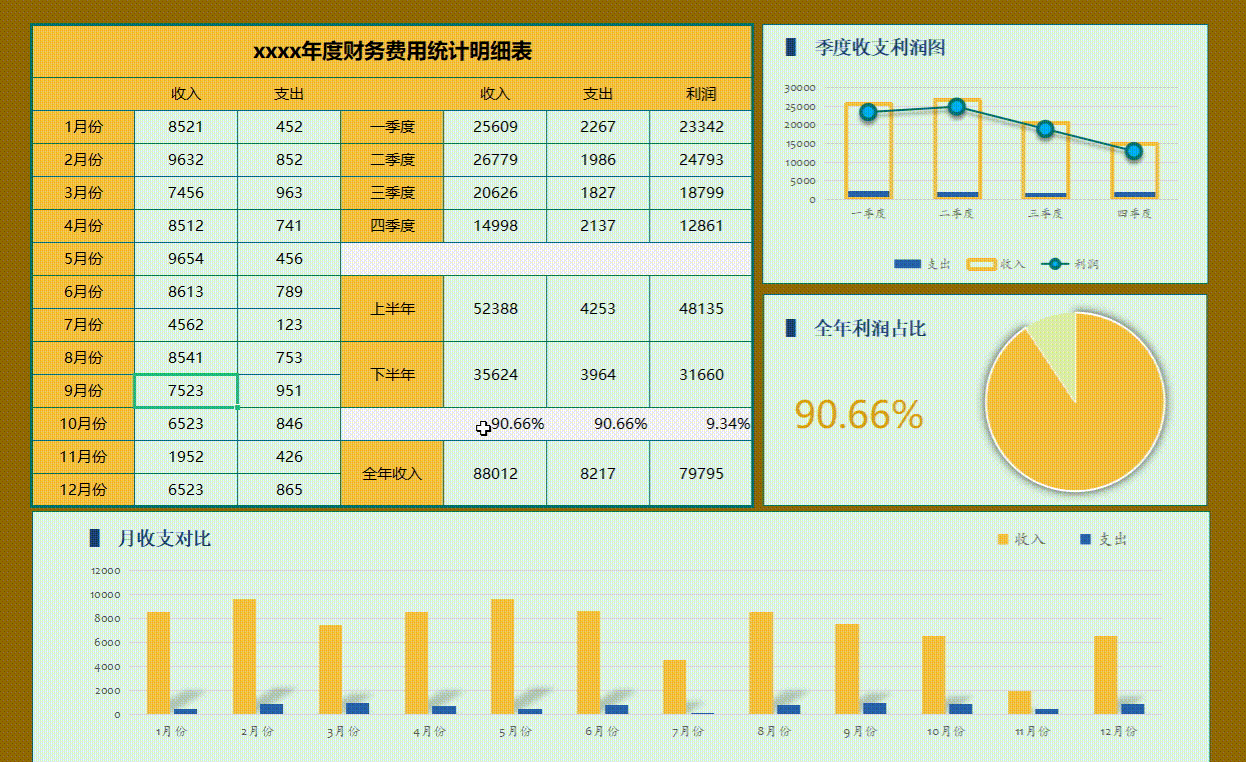
Task: Select the orange 11月份 income bar
Action: tap(1019, 703)
